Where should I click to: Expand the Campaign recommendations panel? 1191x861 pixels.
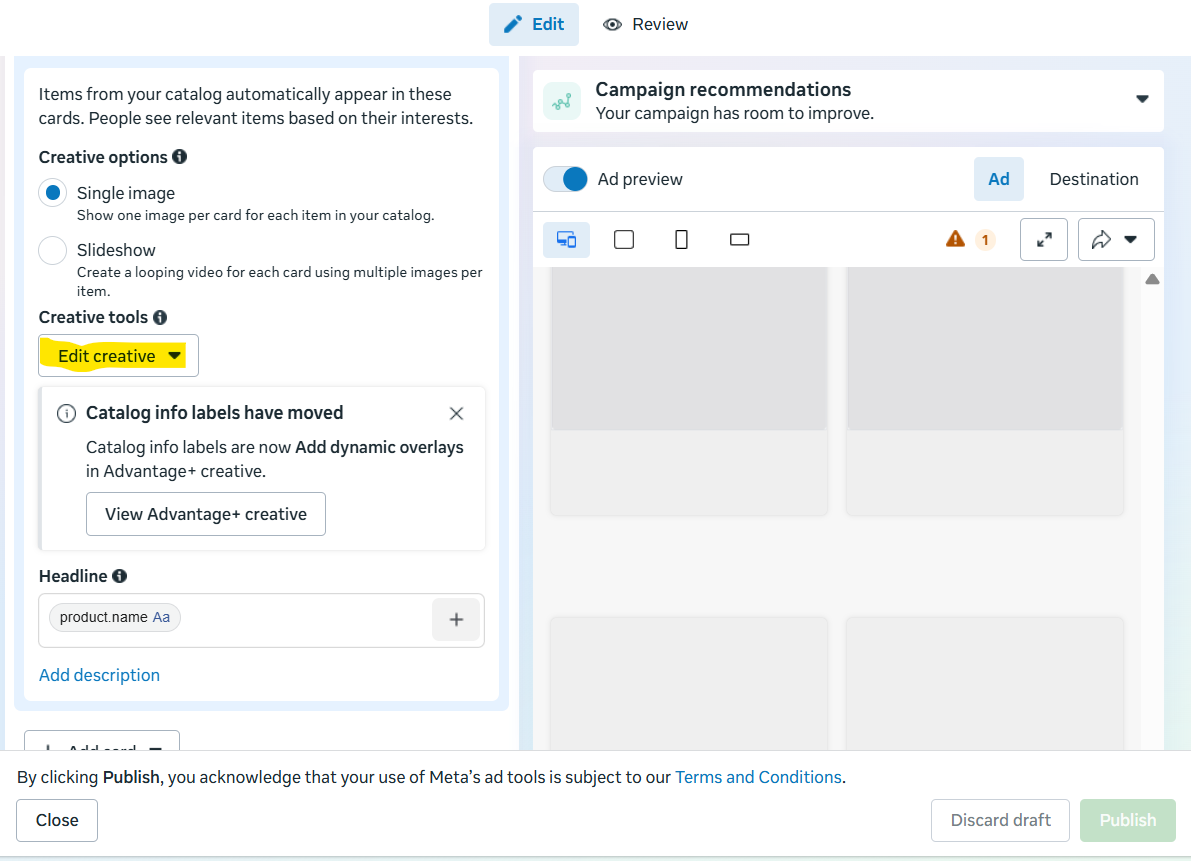point(1142,99)
